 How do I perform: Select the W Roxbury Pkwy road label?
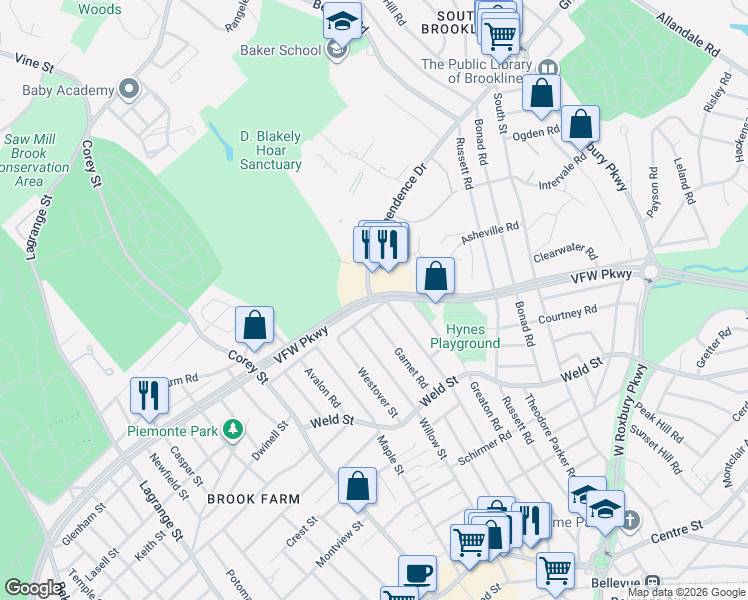[630, 410]
